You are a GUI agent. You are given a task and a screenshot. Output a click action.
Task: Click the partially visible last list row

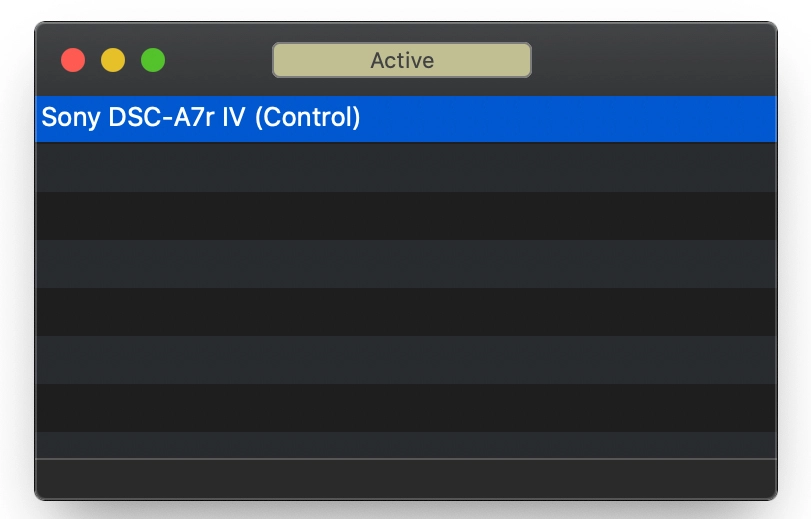click(406, 445)
